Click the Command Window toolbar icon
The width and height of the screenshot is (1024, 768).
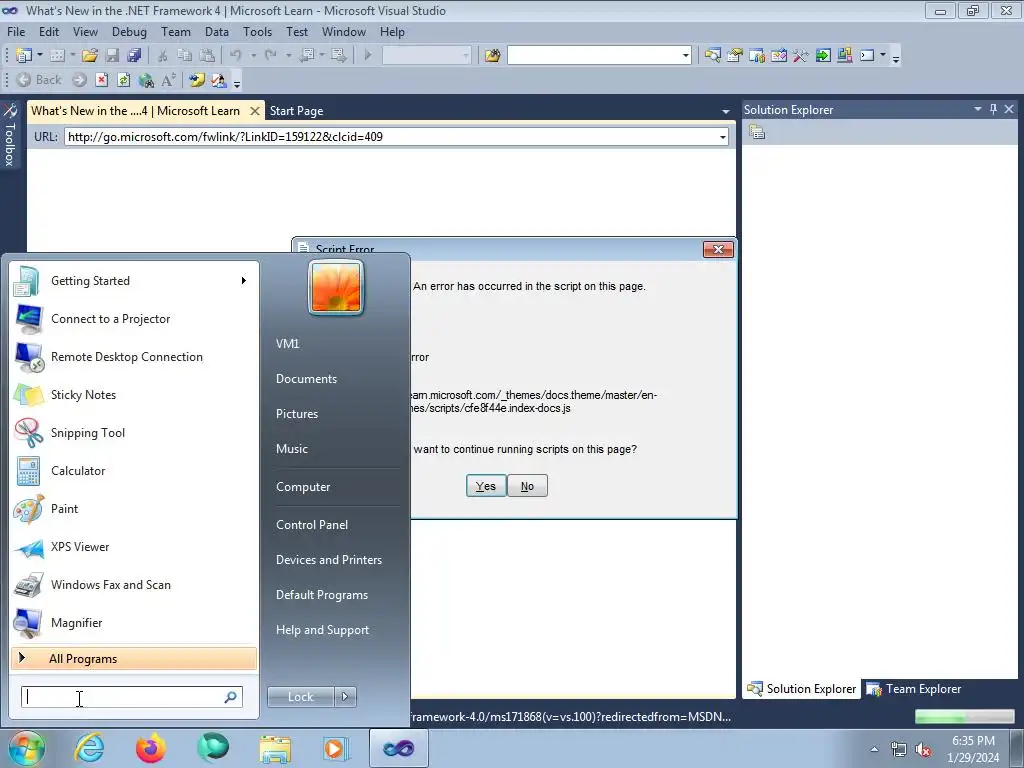pyautogui.click(x=867, y=56)
